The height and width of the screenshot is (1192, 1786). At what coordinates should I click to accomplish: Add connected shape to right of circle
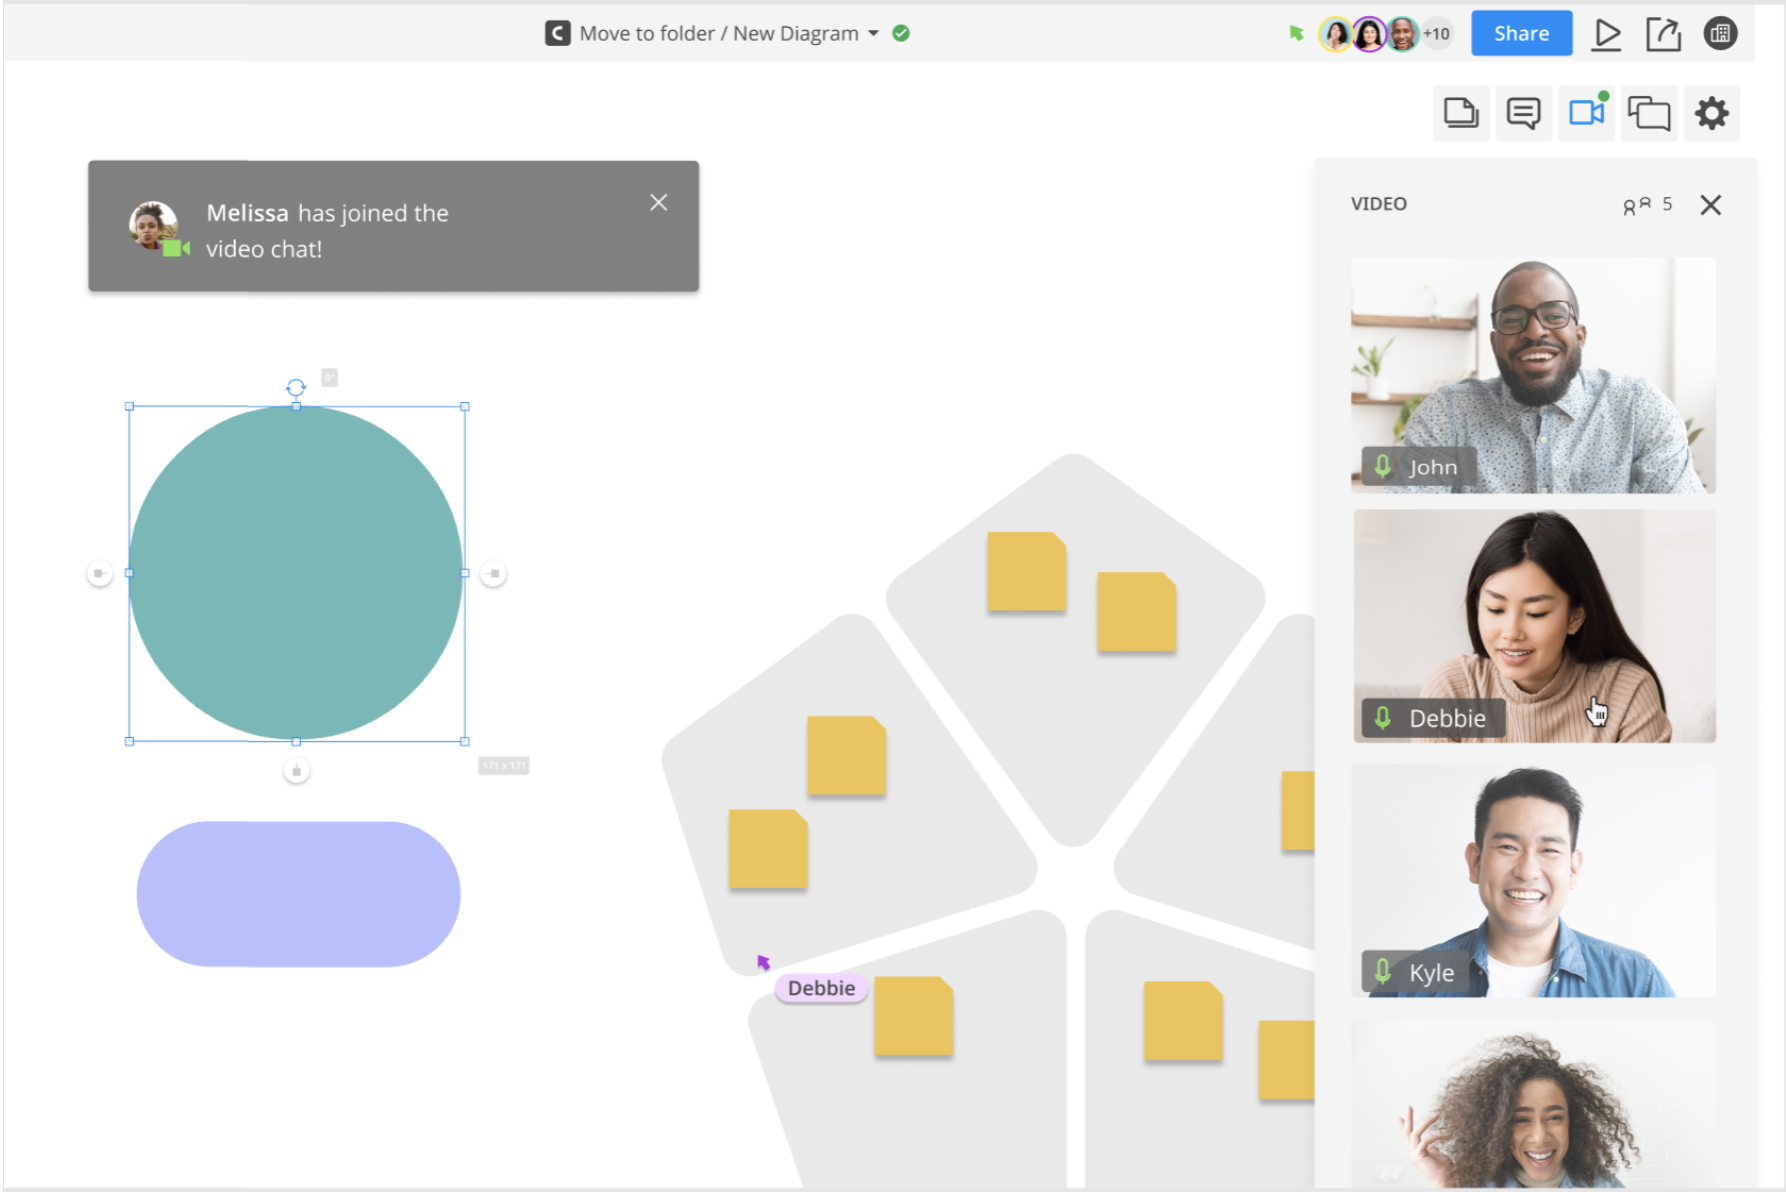[x=494, y=574]
